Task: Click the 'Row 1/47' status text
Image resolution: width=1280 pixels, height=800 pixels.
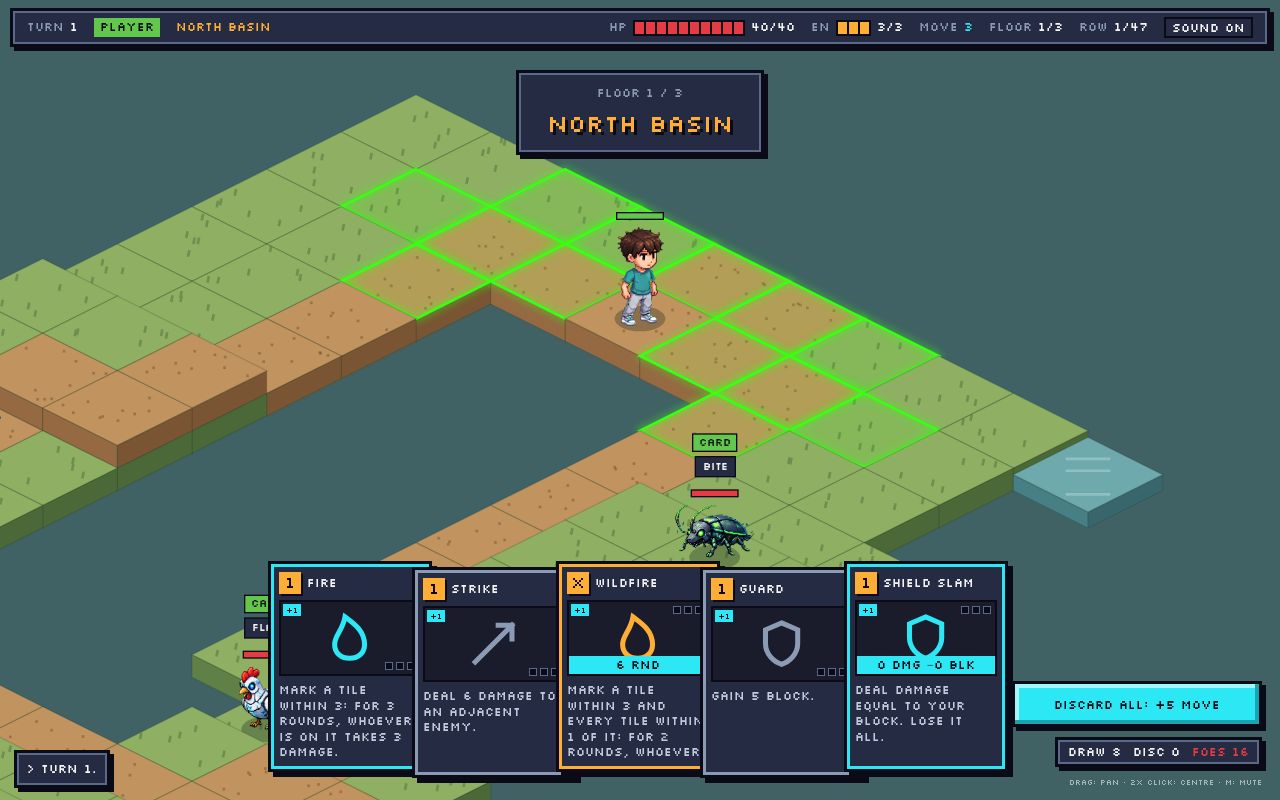Action: [x=1114, y=27]
